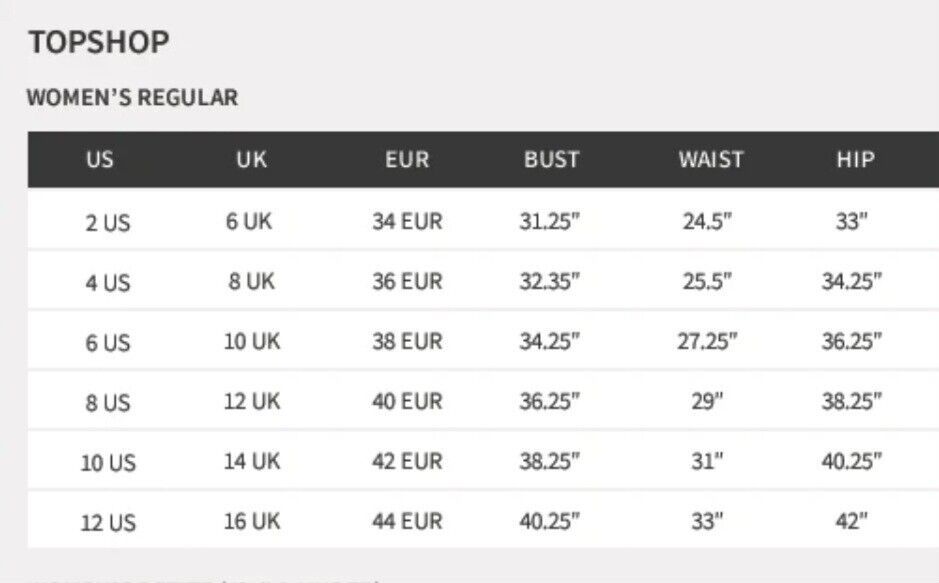This screenshot has height=583, width=939.
Task: Click the BUST column header
Action: [x=552, y=160]
